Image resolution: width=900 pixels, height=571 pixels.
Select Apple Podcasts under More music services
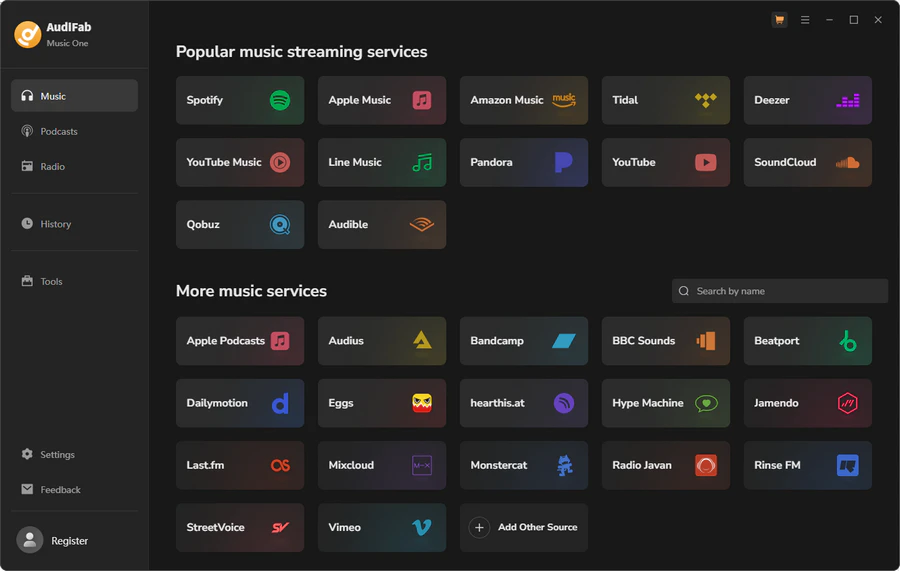tap(240, 341)
